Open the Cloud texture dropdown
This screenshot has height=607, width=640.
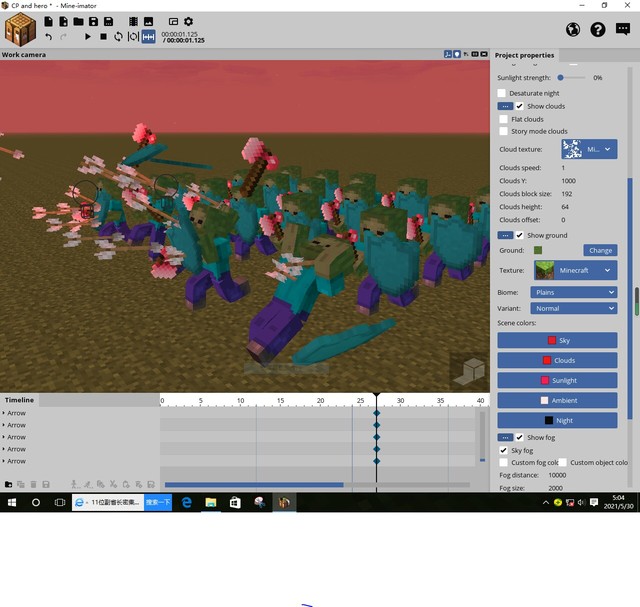tap(589, 149)
